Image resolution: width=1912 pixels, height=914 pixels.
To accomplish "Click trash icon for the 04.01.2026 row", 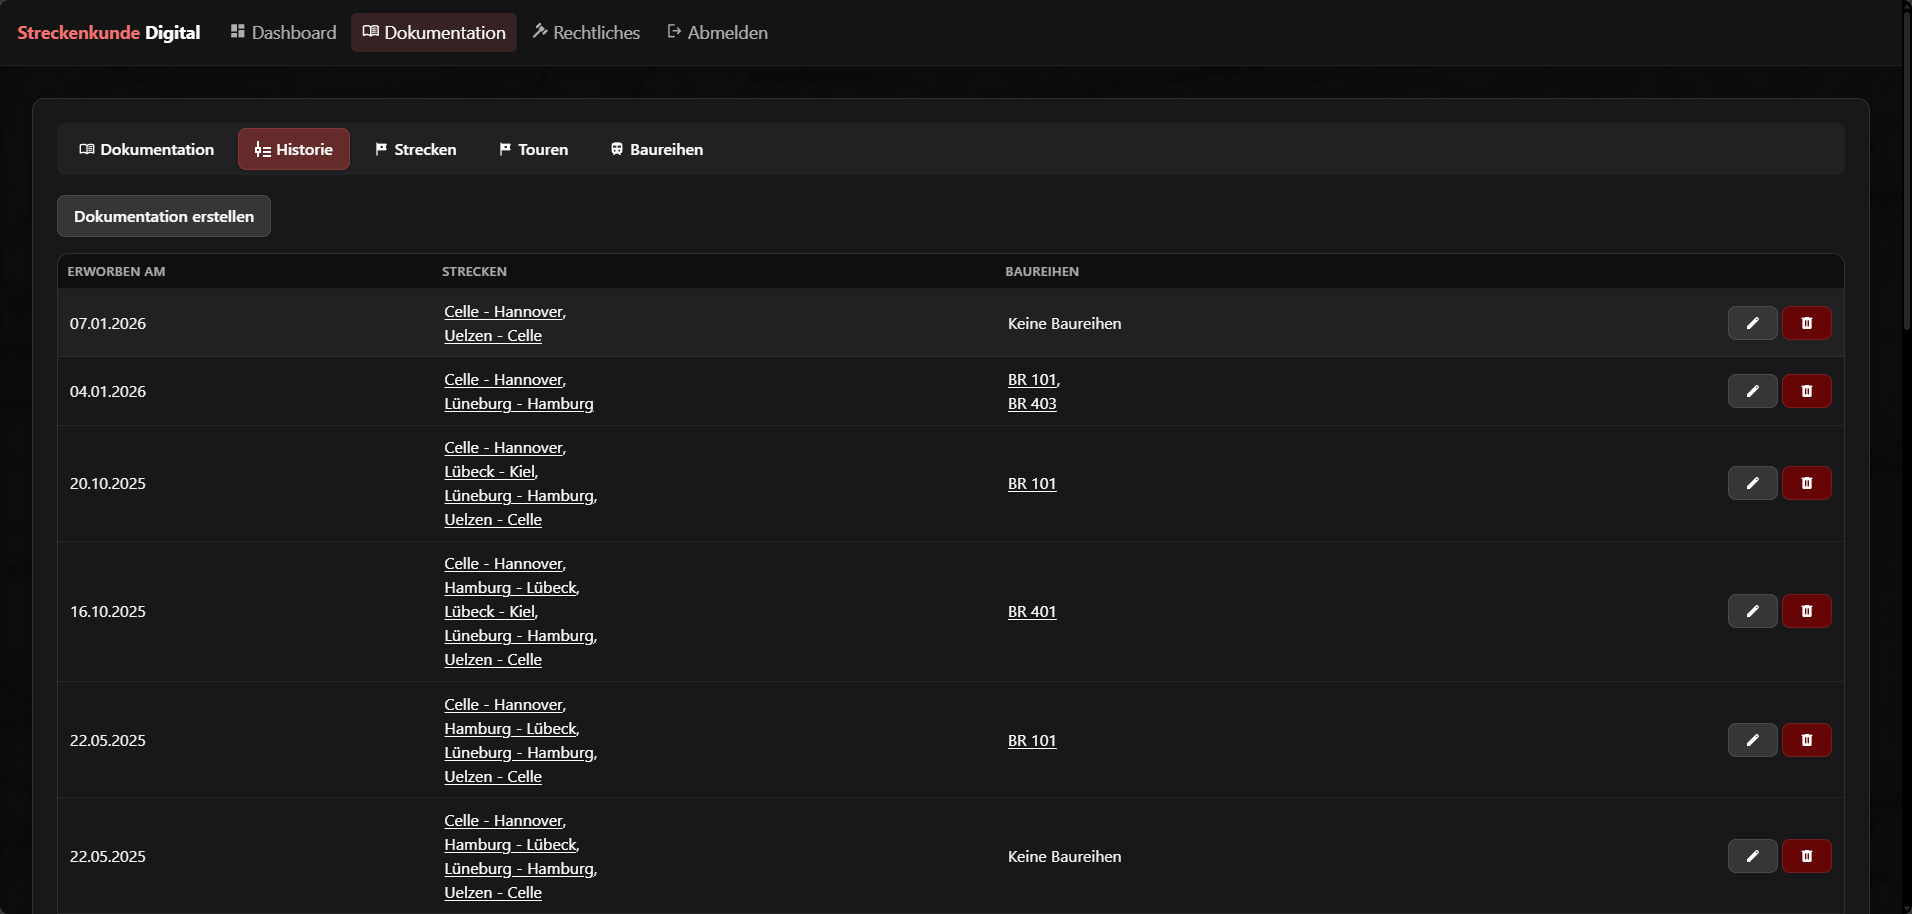I will tap(1806, 391).
